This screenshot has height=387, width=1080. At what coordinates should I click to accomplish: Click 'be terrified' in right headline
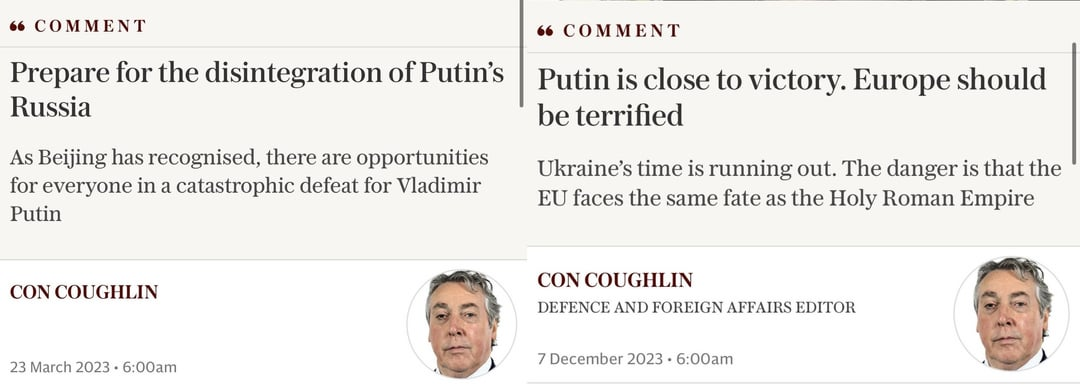(x=610, y=115)
